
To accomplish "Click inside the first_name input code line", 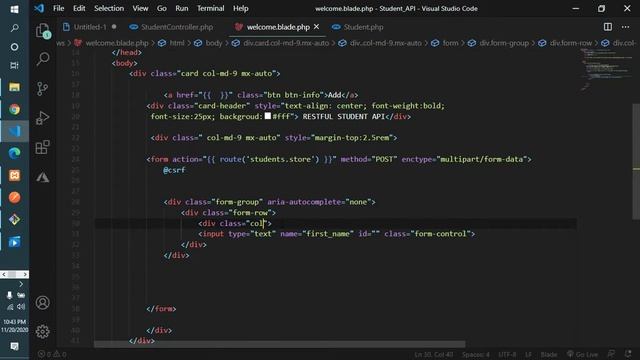I will [336, 234].
